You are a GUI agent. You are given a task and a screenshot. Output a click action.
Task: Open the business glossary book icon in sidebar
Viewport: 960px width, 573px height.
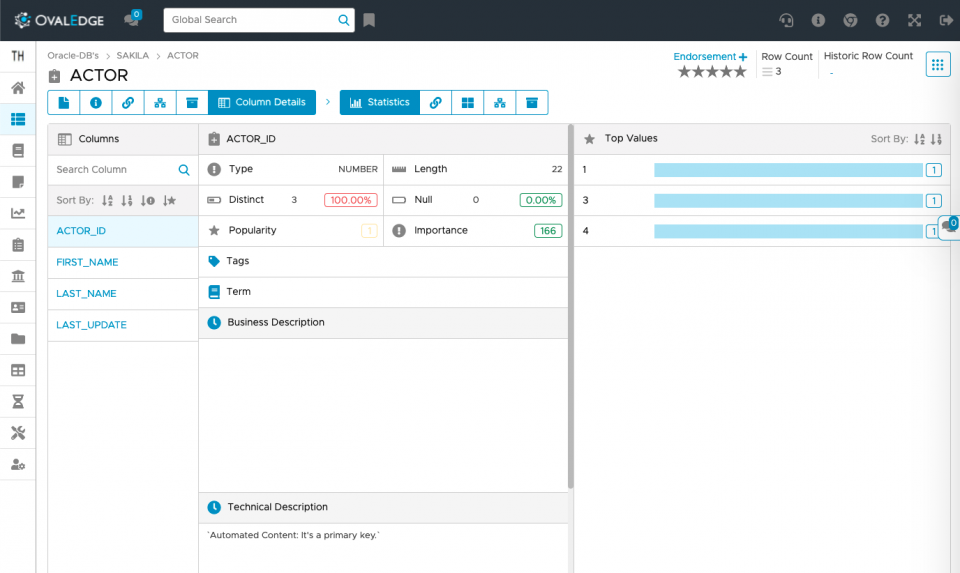[18, 151]
